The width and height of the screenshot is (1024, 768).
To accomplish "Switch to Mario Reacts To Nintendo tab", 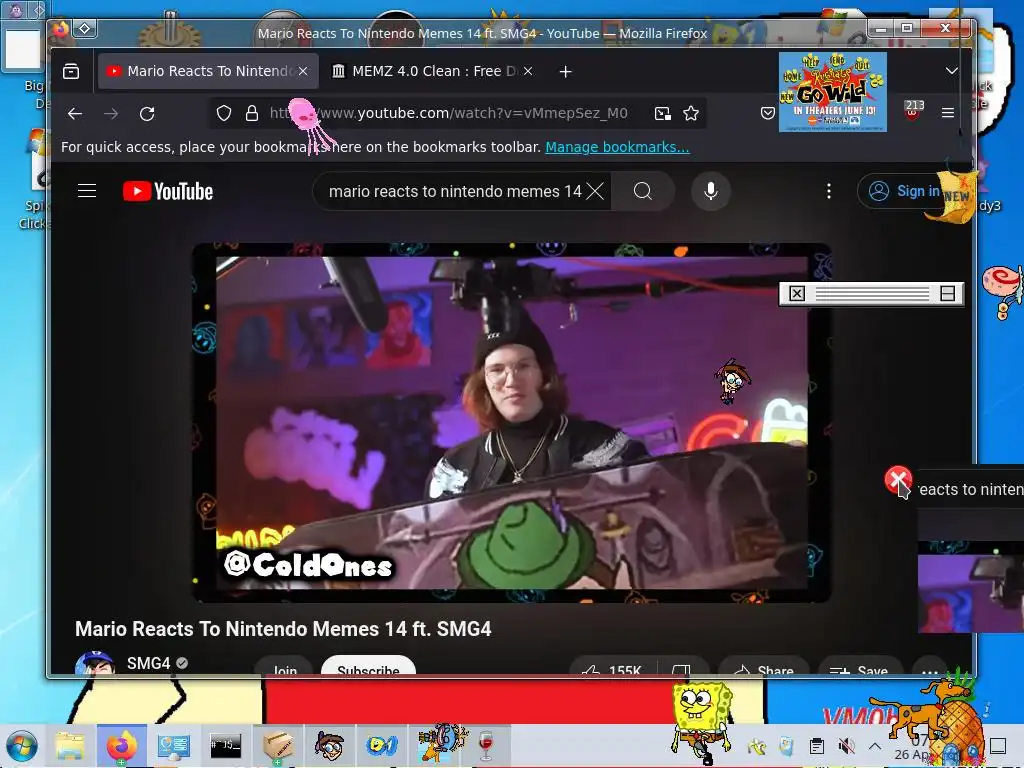I will [x=208, y=71].
